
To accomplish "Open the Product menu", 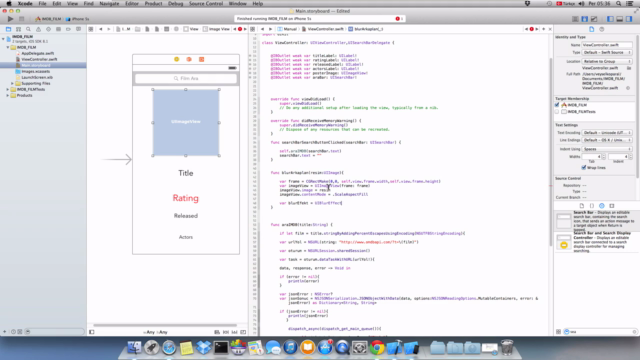I will pos(153,4).
